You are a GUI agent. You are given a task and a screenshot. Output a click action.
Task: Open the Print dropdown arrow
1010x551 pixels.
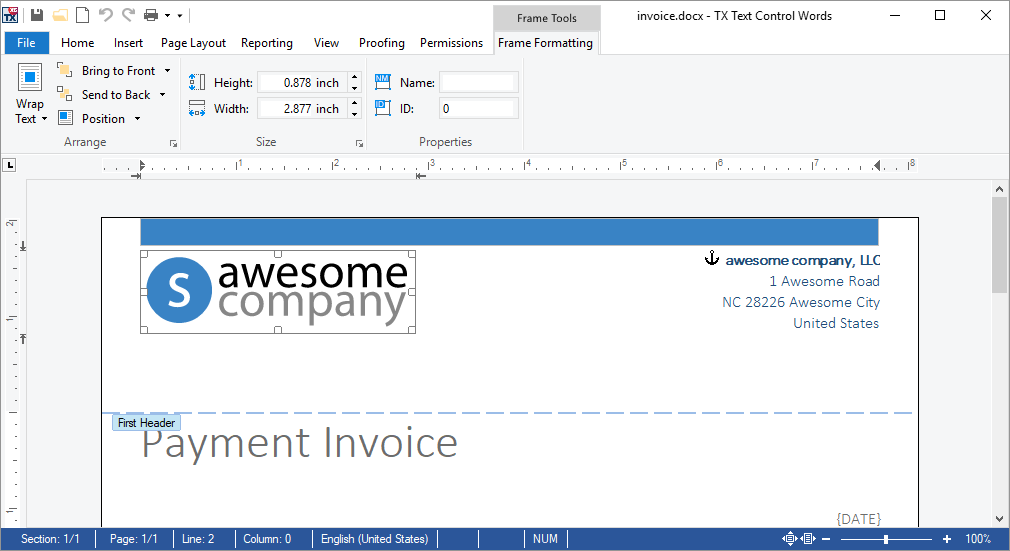(167, 15)
